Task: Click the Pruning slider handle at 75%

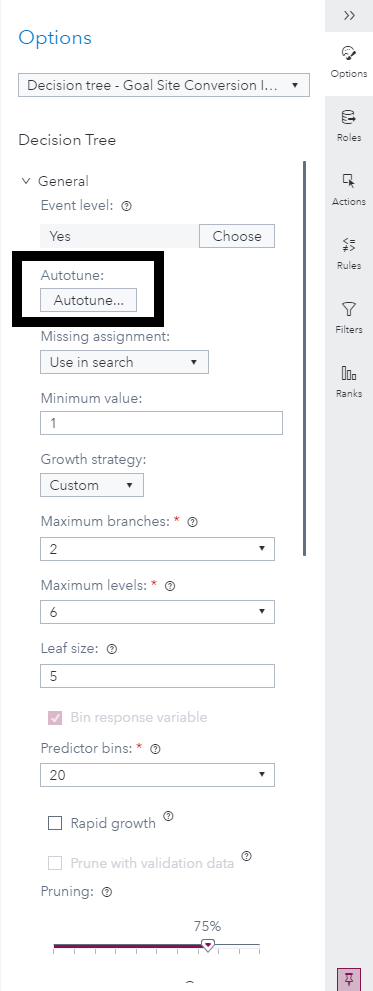Action: pyautogui.click(x=207, y=945)
